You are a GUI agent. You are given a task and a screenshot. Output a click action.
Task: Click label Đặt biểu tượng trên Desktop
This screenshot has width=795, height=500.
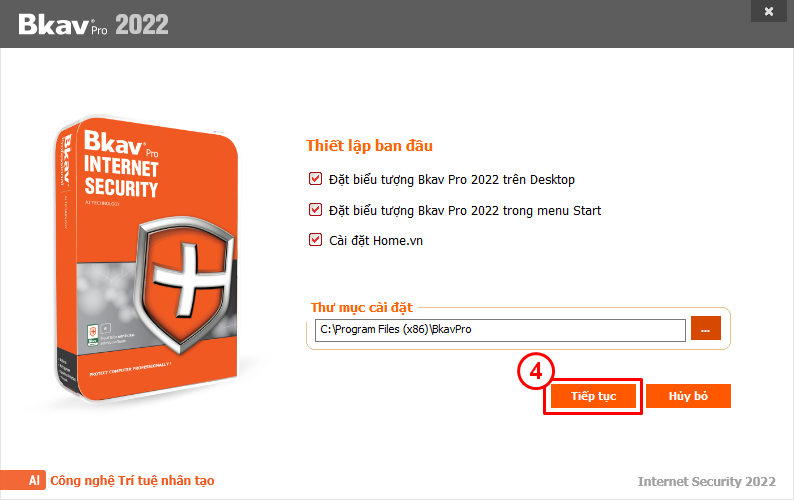(452, 180)
